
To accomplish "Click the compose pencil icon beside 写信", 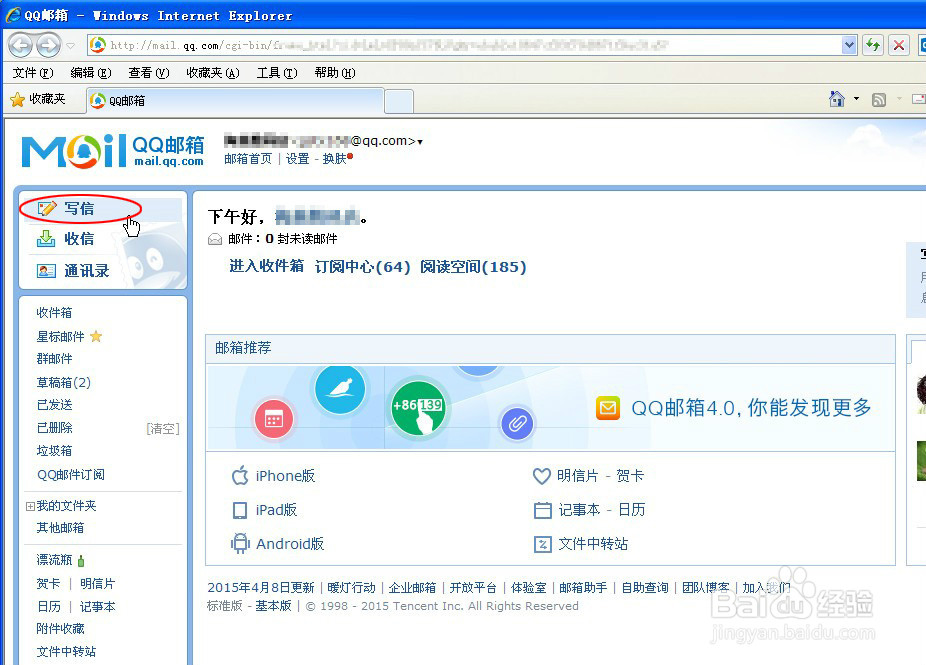I will tap(47, 208).
